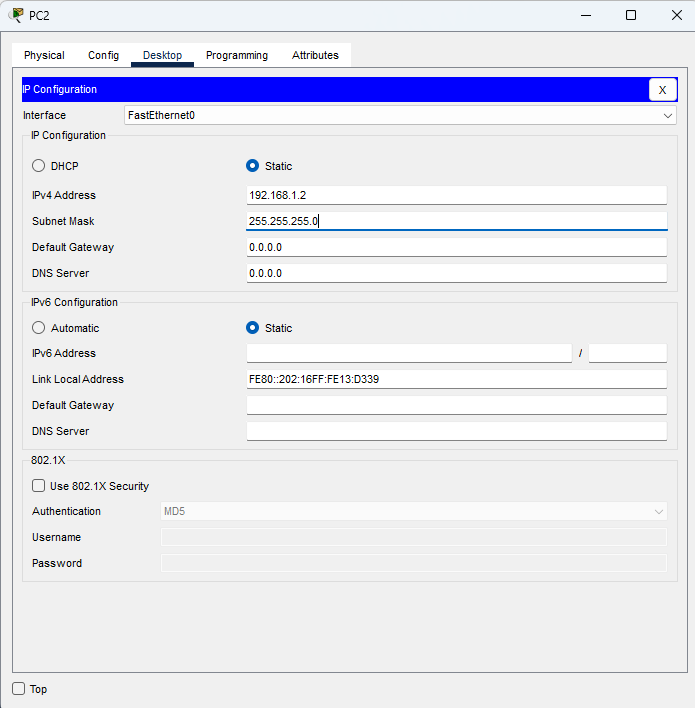Open the Config tab

(x=103, y=55)
